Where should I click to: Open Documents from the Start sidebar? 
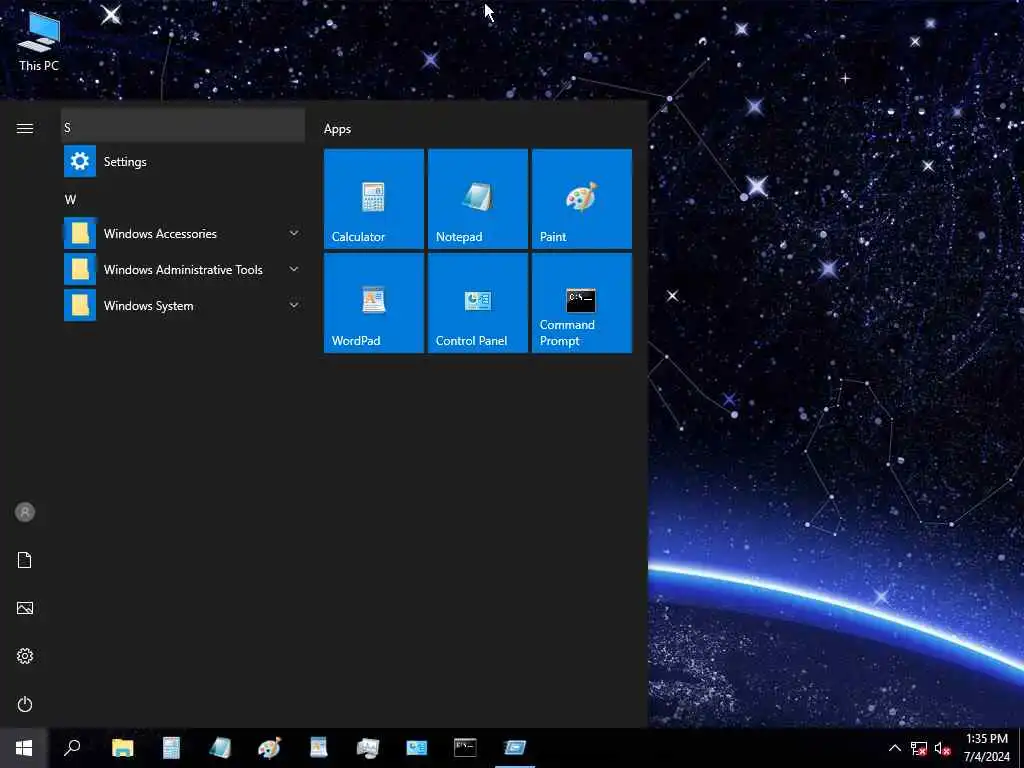25,560
